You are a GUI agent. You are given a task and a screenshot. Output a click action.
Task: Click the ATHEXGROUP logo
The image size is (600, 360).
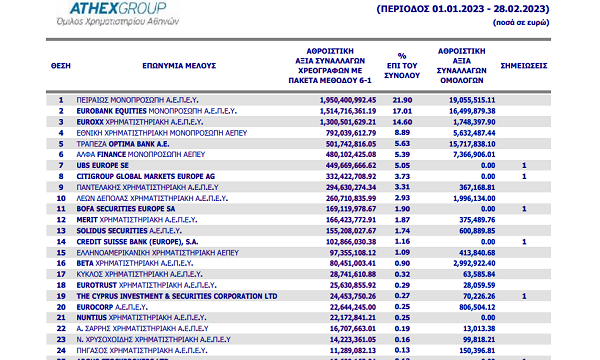tap(118, 13)
